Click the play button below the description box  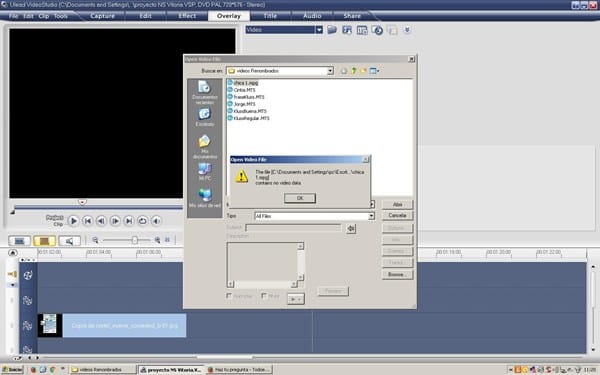tap(295, 299)
